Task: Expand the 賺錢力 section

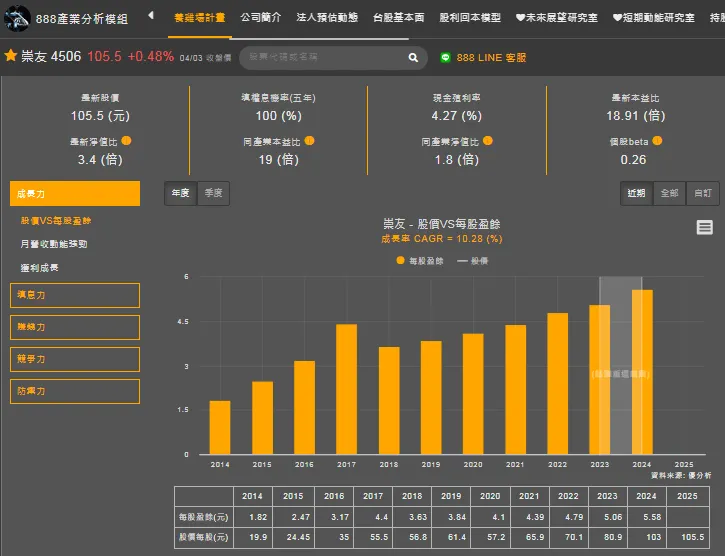Action: (75, 327)
